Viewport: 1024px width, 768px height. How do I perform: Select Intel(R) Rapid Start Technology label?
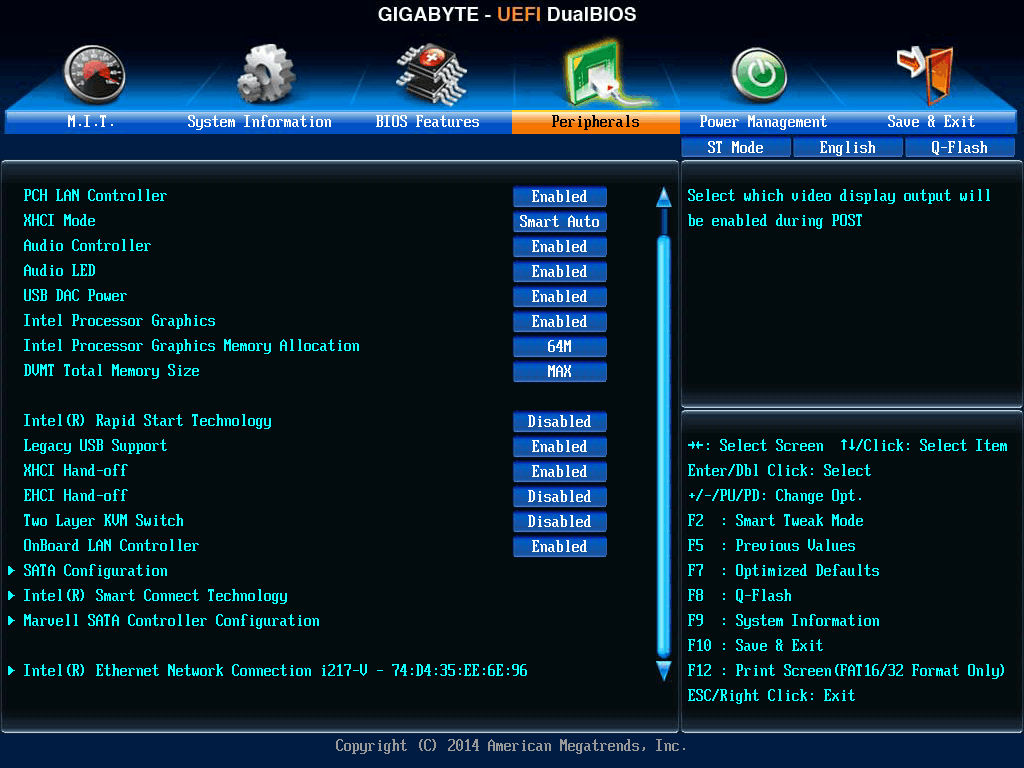[148, 421]
